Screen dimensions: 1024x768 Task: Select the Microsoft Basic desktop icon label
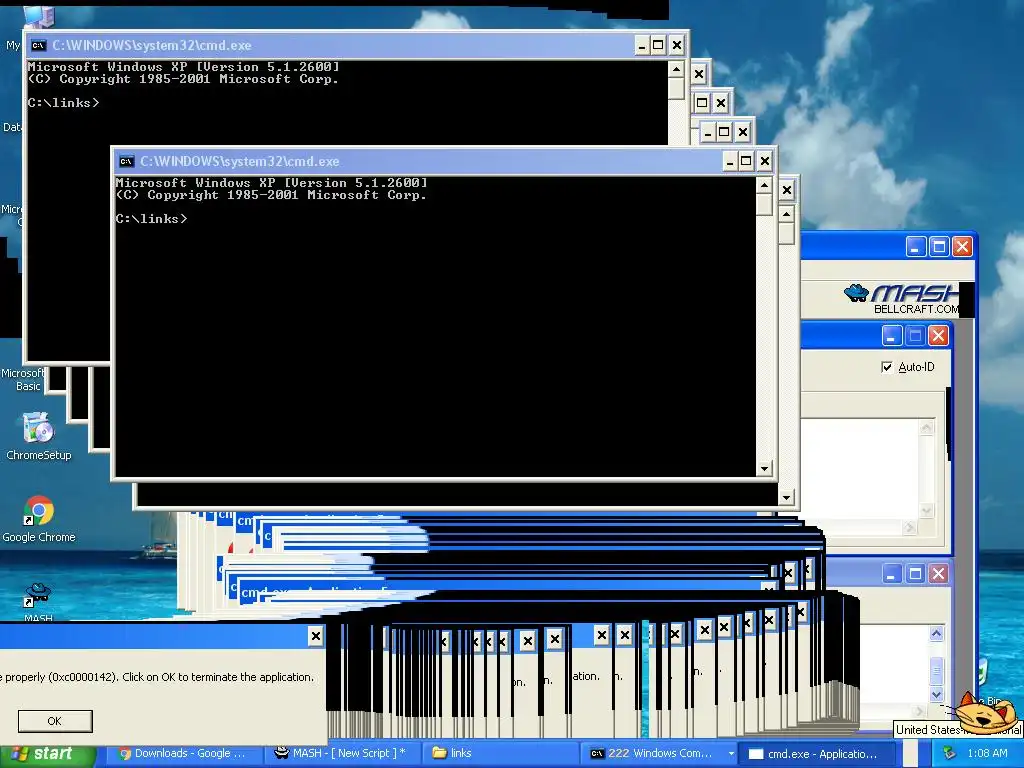tap(24, 379)
